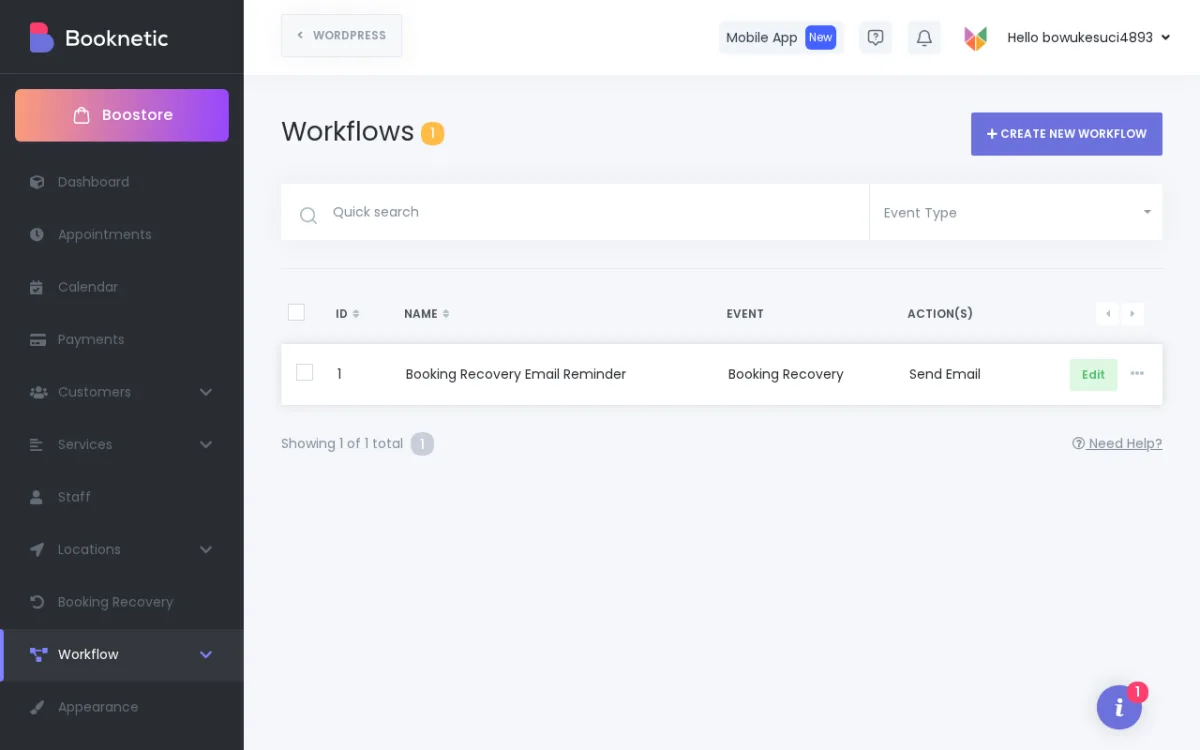The height and width of the screenshot is (750, 1200).
Task: Click the Calendar icon in sidebar
Action: pyautogui.click(x=37, y=287)
